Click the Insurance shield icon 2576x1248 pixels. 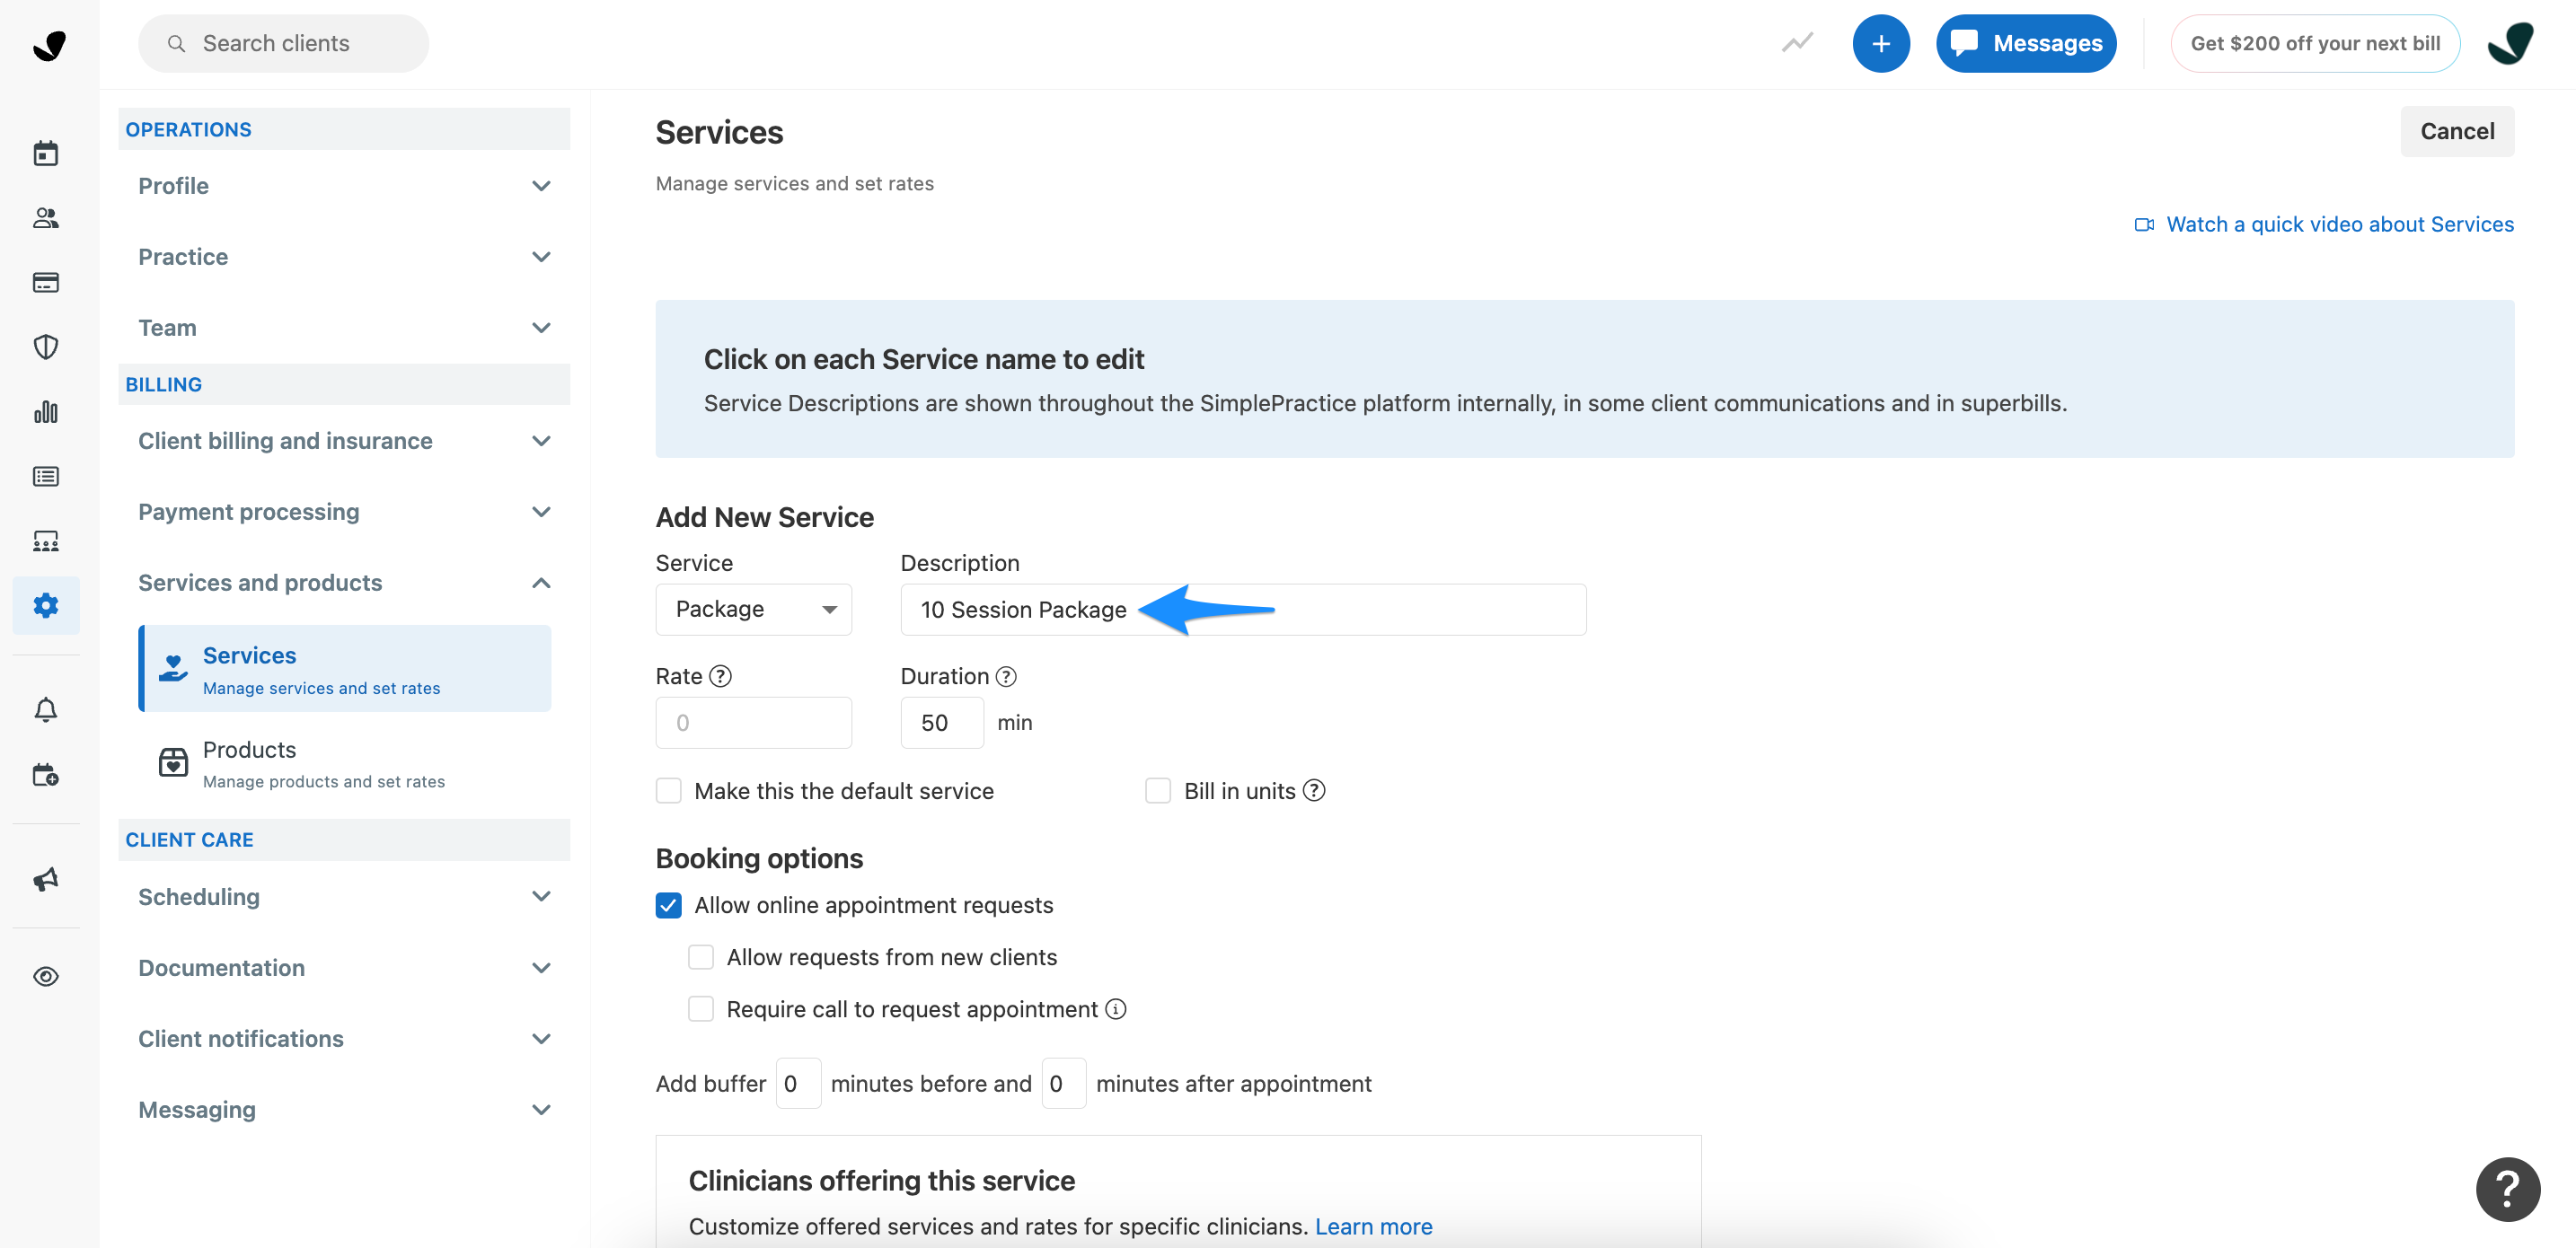point(46,346)
